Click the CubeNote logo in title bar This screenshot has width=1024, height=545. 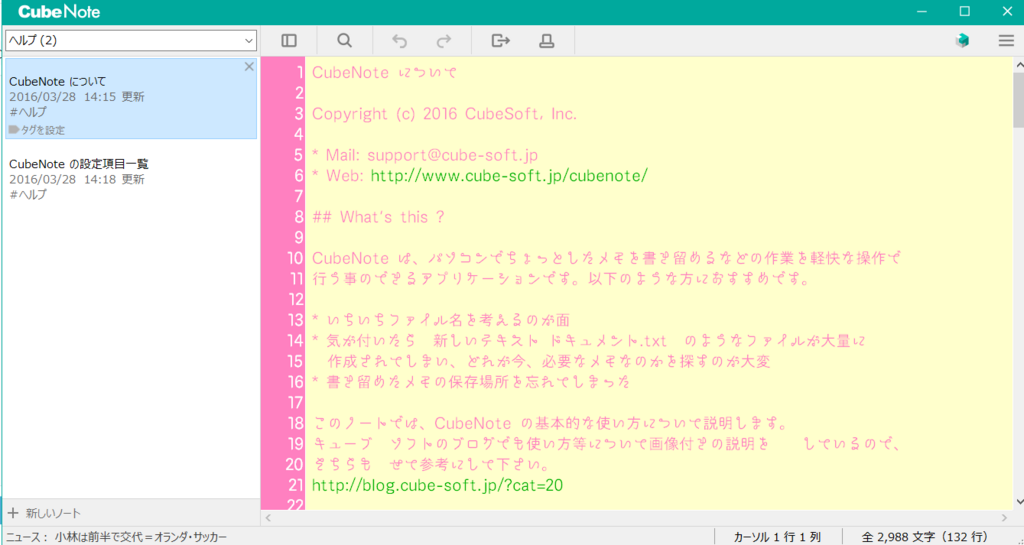pyautogui.click(x=59, y=12)
